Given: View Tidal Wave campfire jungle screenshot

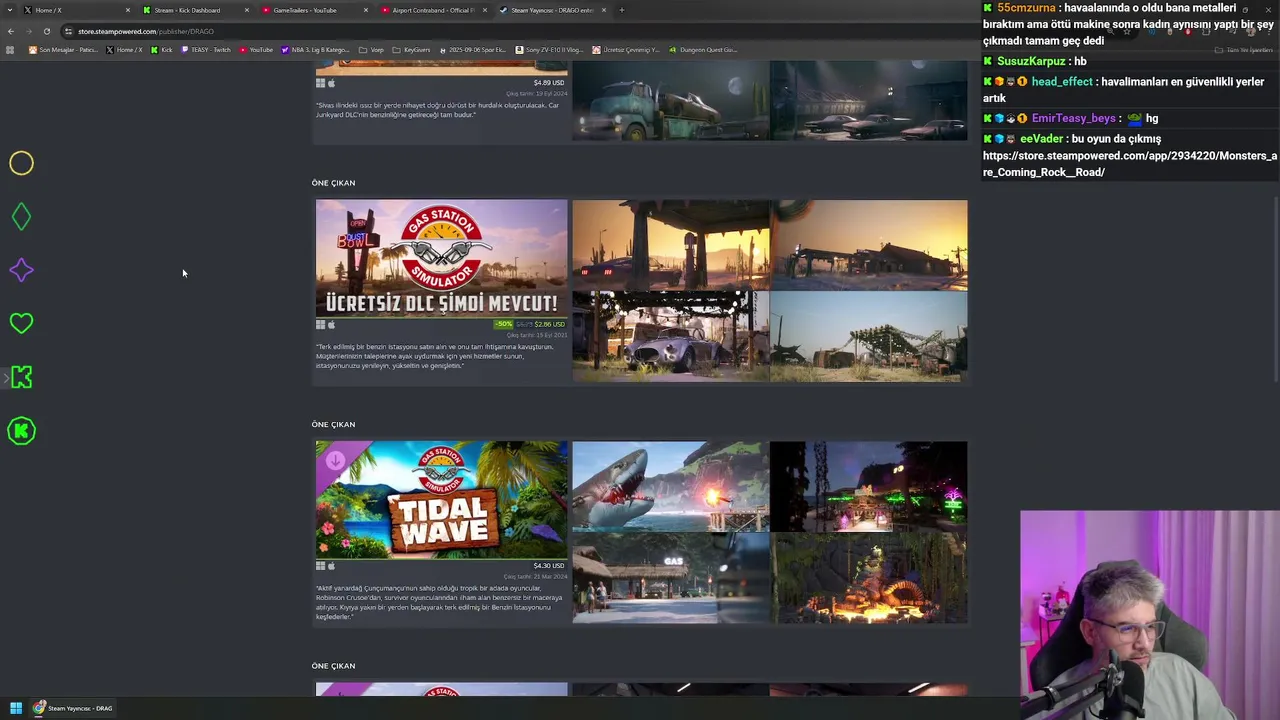Looking at the screenshot, I should point(868,577).
